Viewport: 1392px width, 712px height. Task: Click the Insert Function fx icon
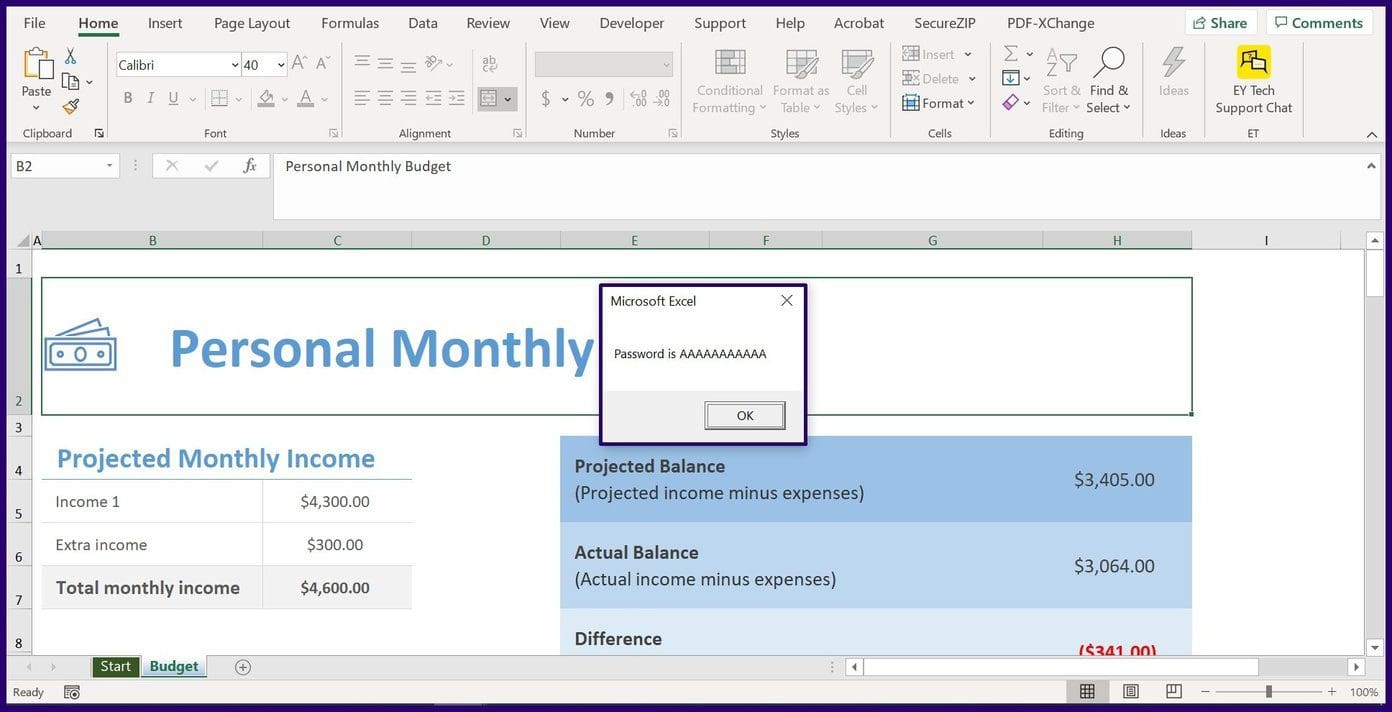click(250, 166)
